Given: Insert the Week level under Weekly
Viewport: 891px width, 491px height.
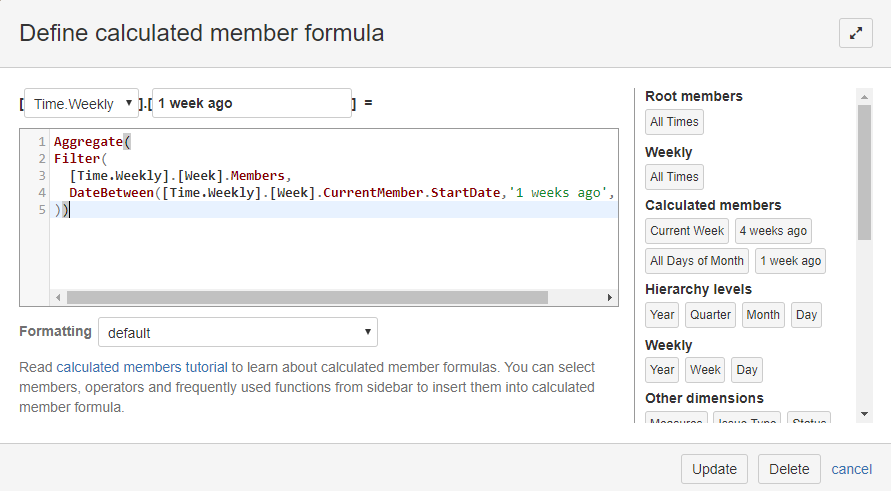Looking at the screenshot, I should coord(705,370).
